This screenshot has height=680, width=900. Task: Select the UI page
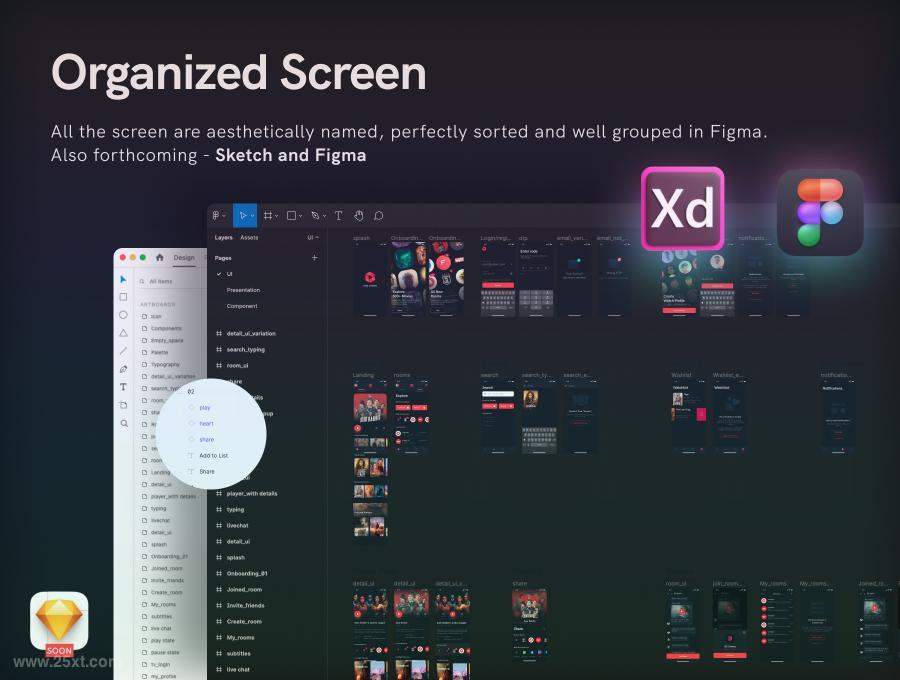(229, 274)
